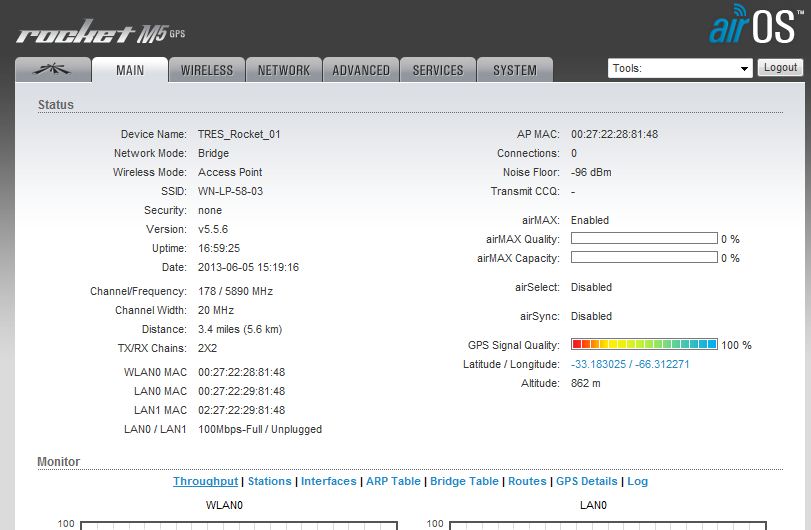Screen dimensions: 811x530
Task: Show the ARP Table
Action: pyautogui.click(x=393, y=481)
